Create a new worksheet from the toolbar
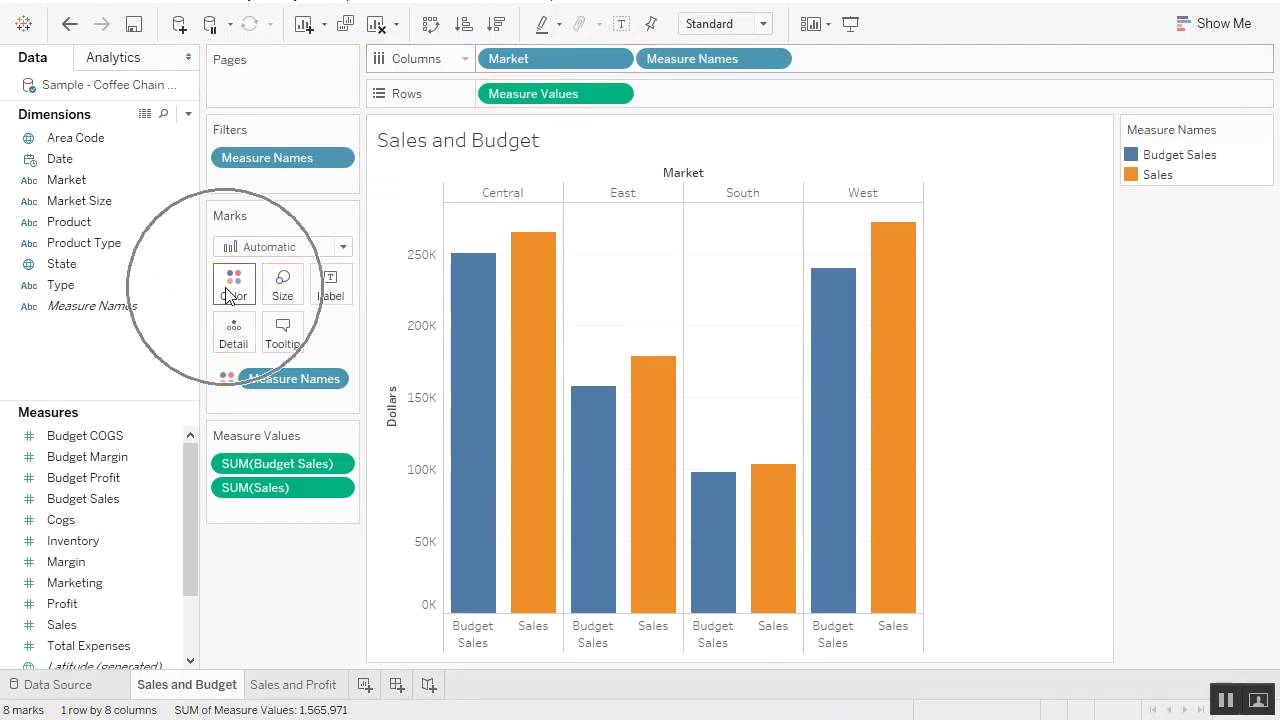The width and height of the screenshot is (1280, 720). pyautogui.click(x=305, y=24)
